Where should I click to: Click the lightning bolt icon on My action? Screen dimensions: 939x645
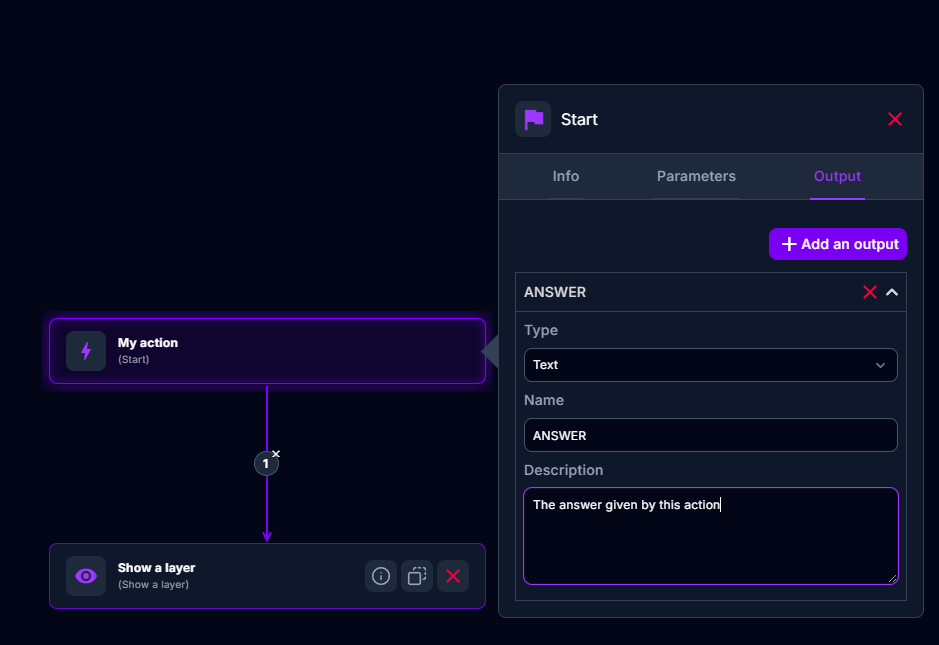[86, 351]
